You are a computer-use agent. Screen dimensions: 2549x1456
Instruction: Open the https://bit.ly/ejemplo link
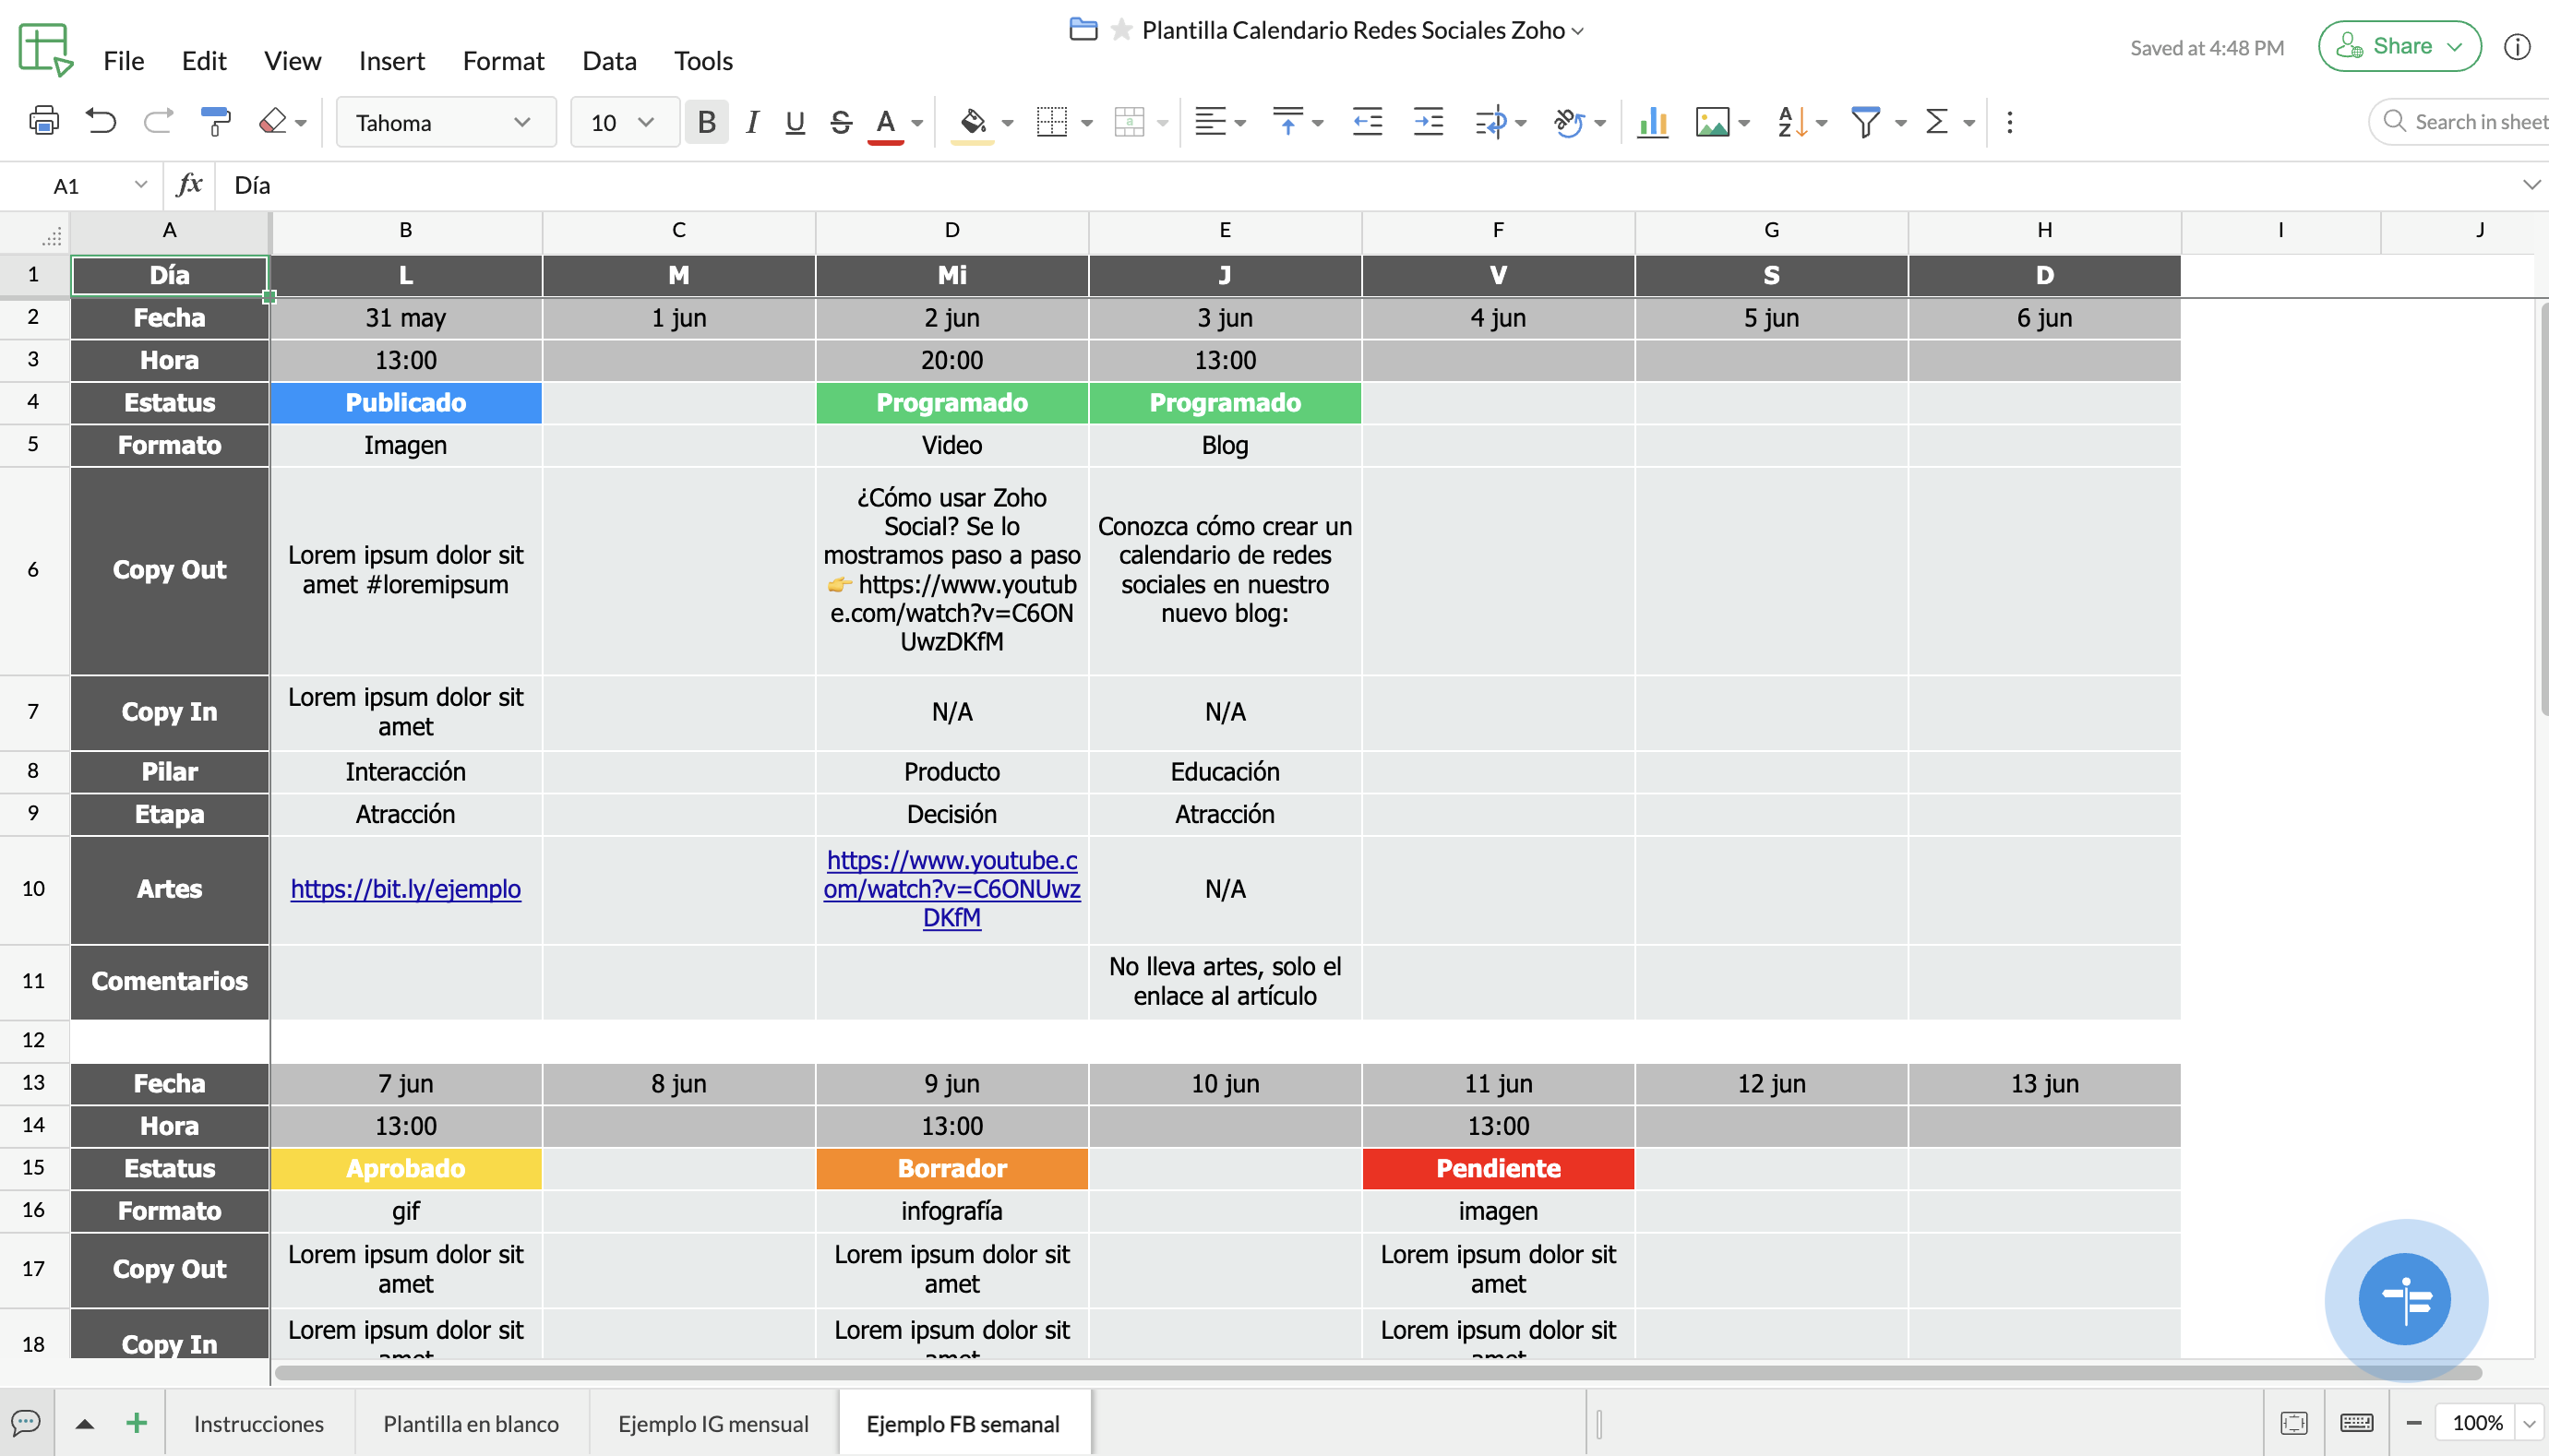click(406, 888)
